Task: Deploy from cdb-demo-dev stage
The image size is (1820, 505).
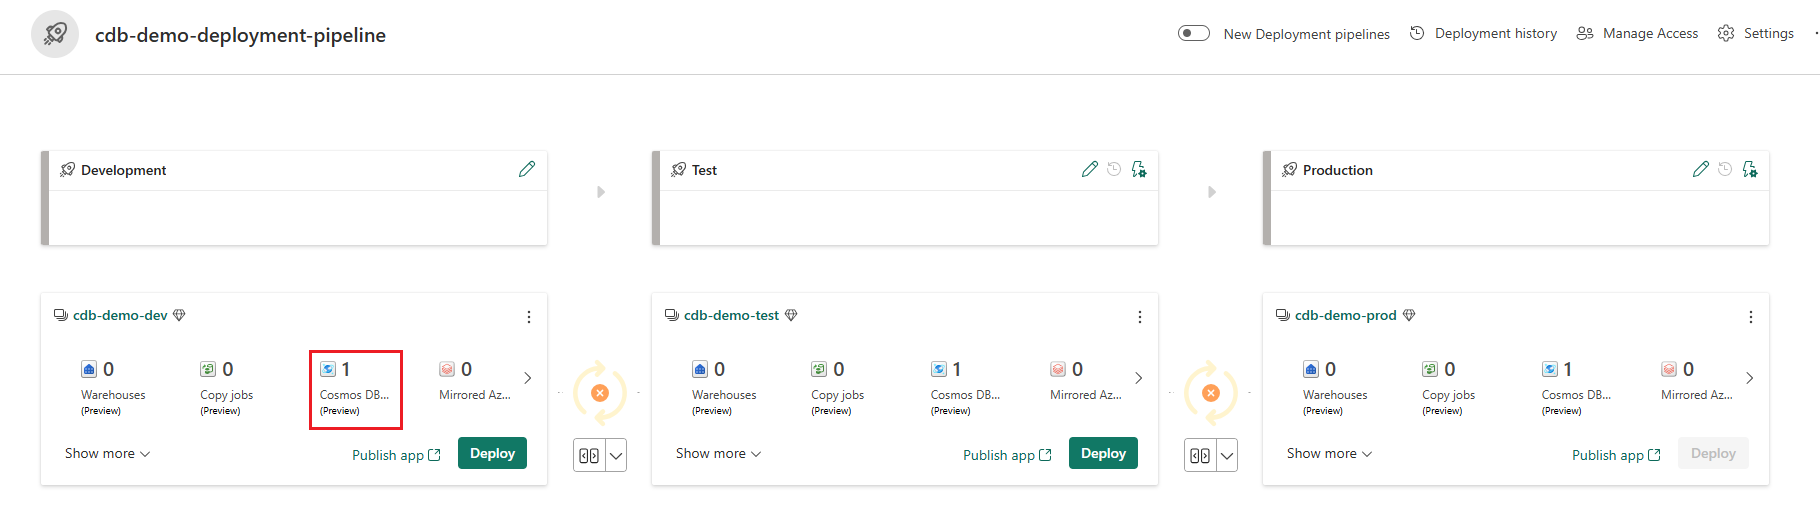Action: click(x=492, y=453)
